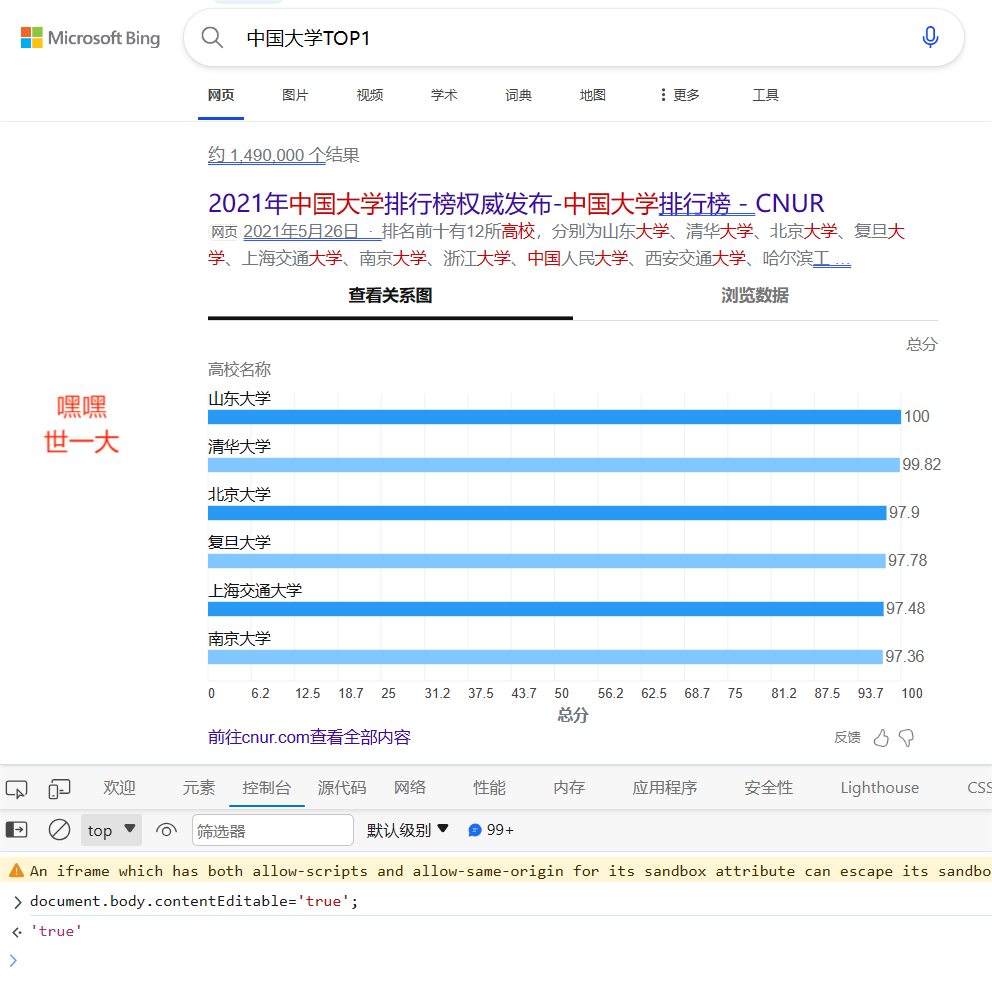The height and width of the screenshot is (984, 992).
Task: Open DevTools 源代码 tab
Action: click(342, 788)
